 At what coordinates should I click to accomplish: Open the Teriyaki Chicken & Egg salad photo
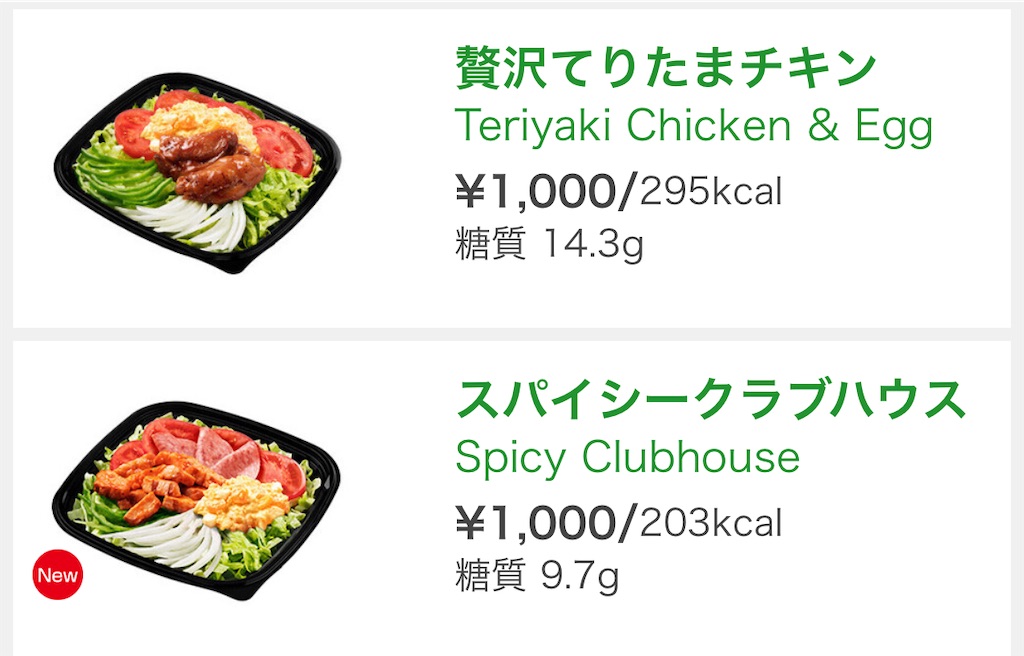(197, 173)
